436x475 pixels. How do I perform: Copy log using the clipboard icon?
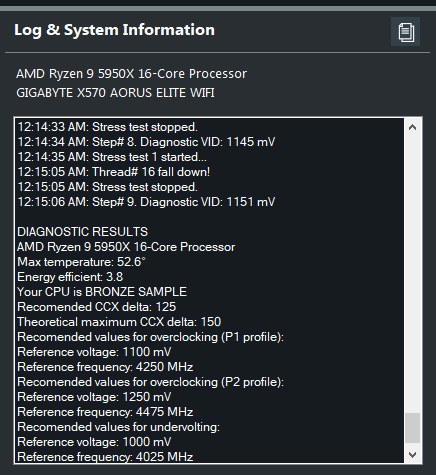click(x=405, y=32)
